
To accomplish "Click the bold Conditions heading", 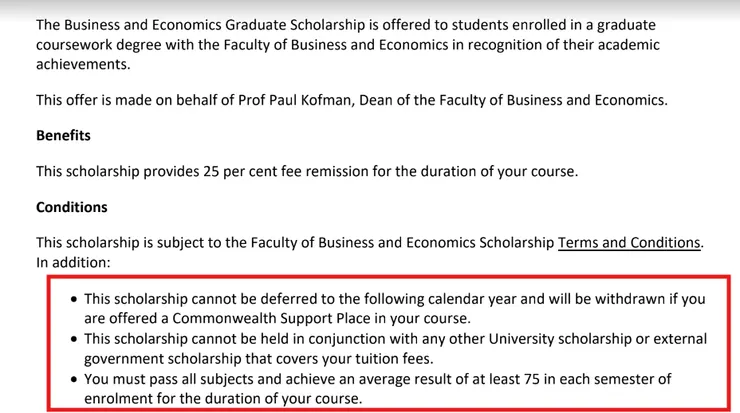I will pyautogui.click(x=71, y=207).
